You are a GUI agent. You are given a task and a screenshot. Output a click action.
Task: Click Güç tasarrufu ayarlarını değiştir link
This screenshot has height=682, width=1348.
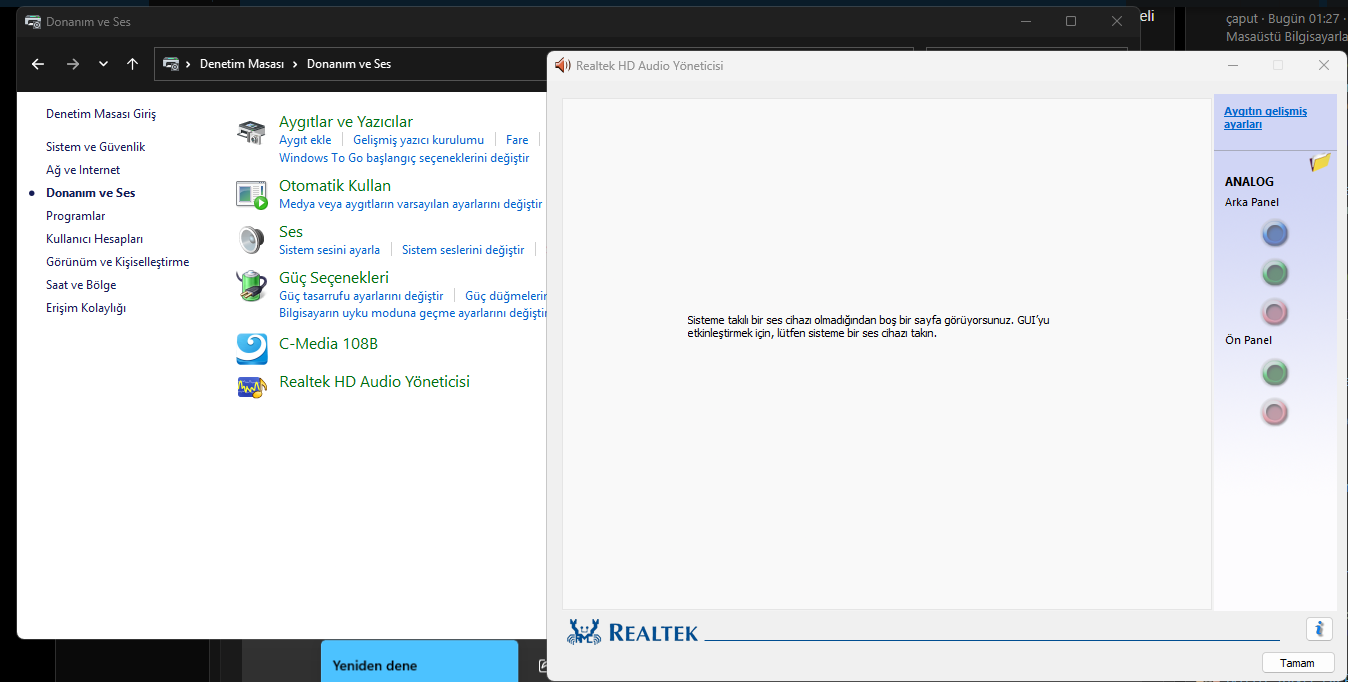[x=361, y=296]
